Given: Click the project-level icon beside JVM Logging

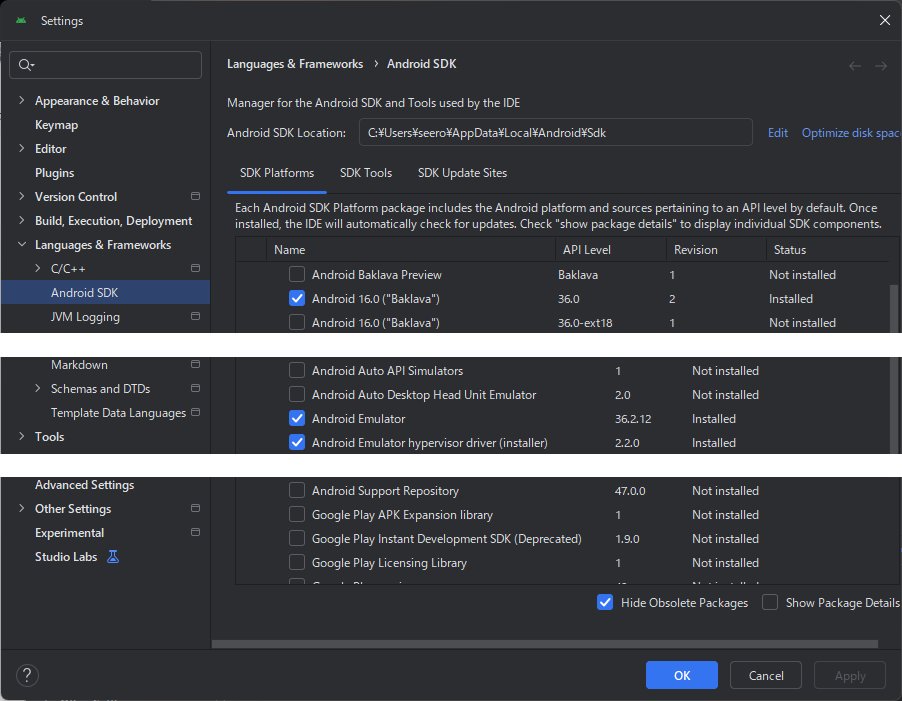Looking at the screenshot, I should 196,316.
